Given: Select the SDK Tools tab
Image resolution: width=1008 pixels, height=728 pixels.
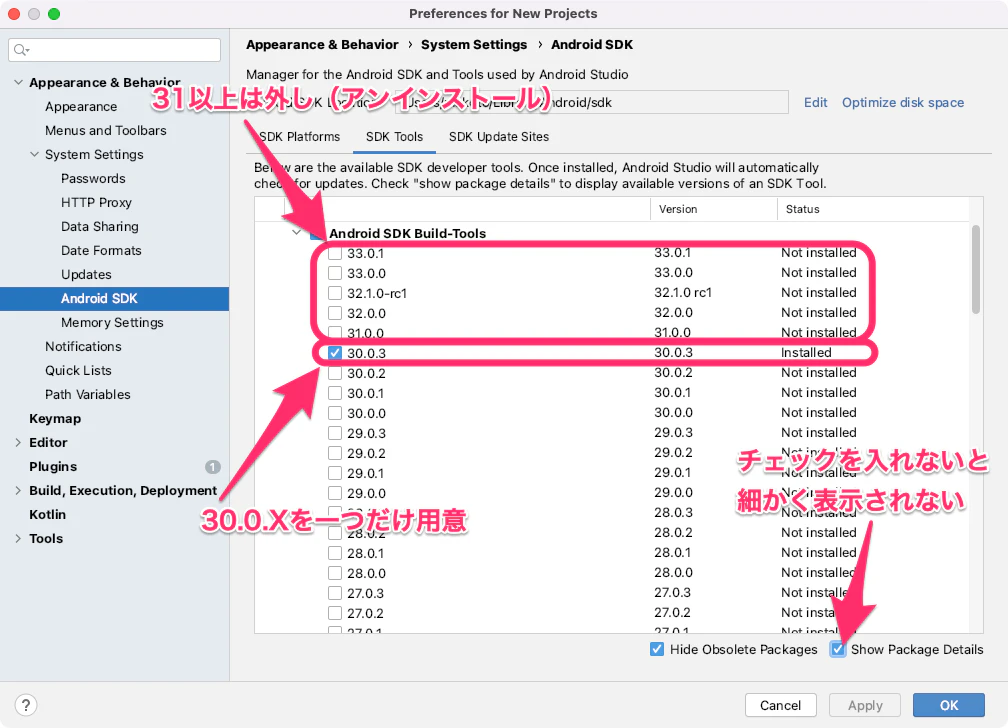Looking at the screenshot, I should 394,136.
